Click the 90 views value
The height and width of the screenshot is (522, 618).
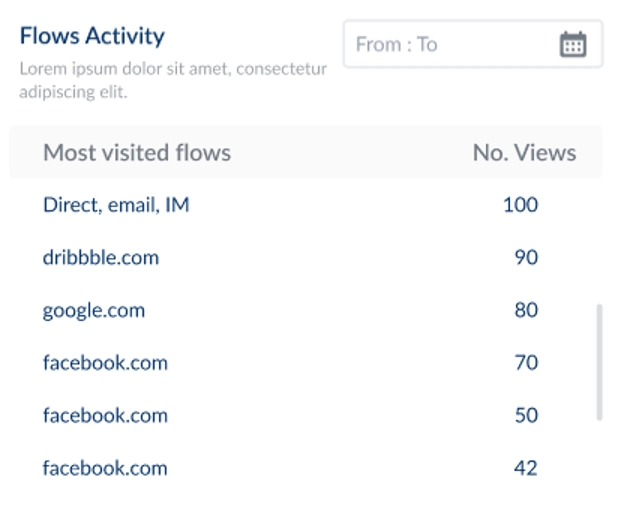526,257
